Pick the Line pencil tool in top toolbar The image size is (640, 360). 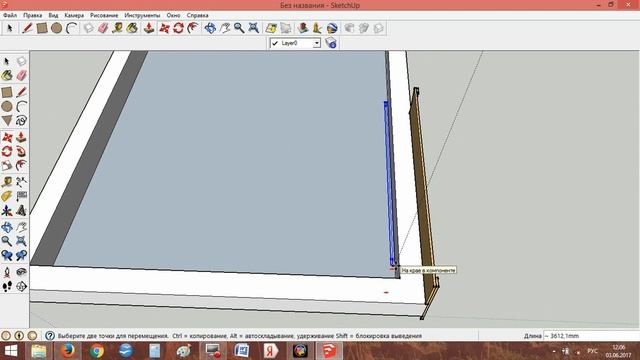click(27, 28)
